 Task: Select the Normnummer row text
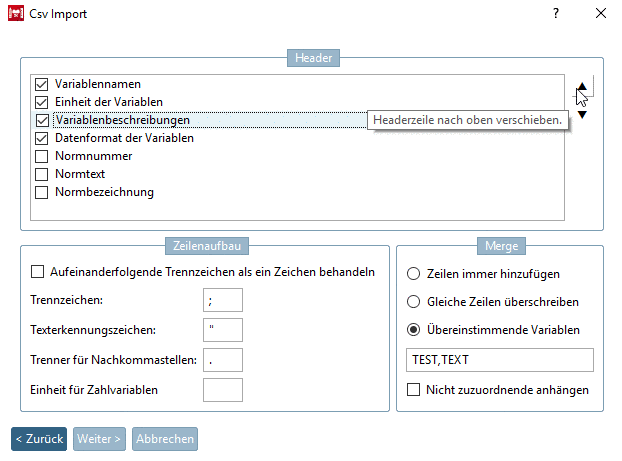[94, 156]
